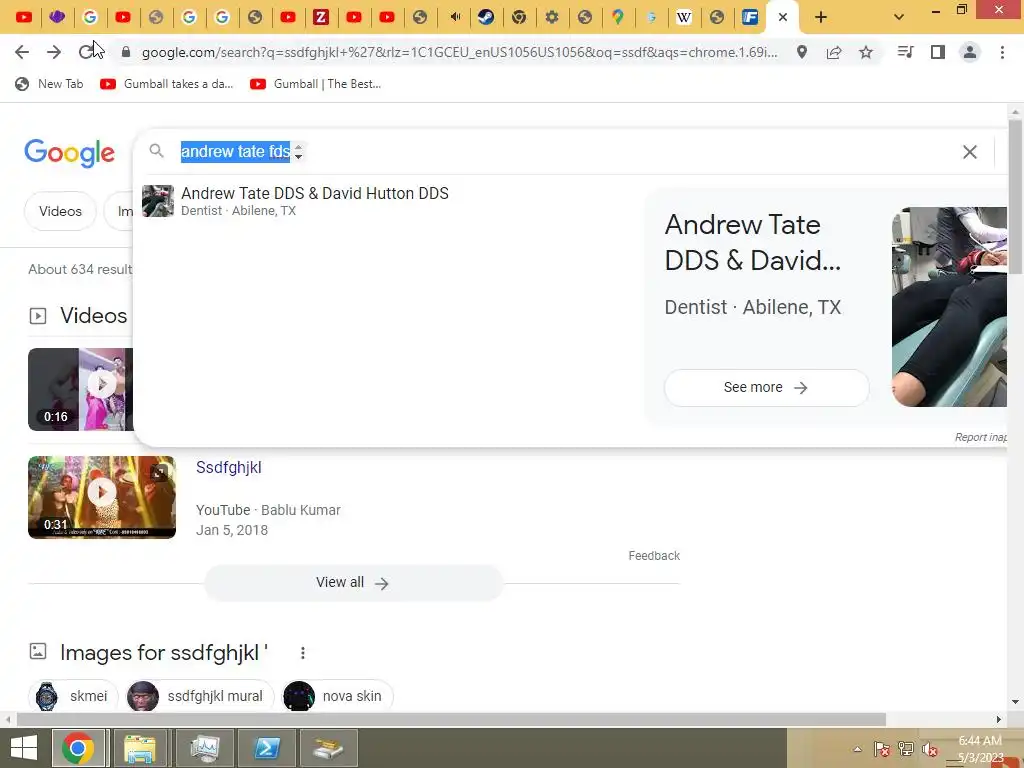Switch to the Wikipedia tab
Image resolution: width=1024 pixels, height=768 pixels.
[684, 18]
